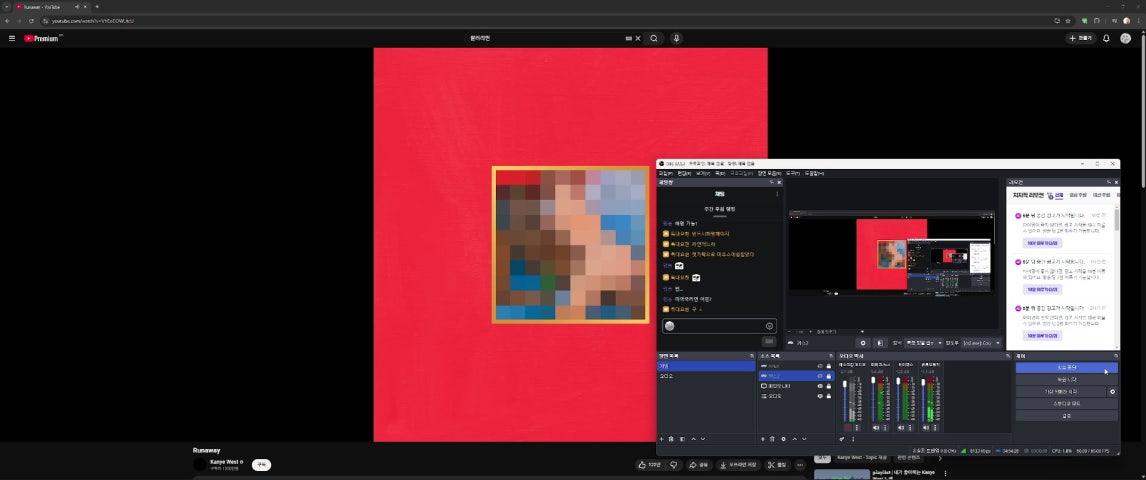Open the Edit menu in OBS
Image resolution: width=1146 pixels, height=480 pixels.
point(684,173)
